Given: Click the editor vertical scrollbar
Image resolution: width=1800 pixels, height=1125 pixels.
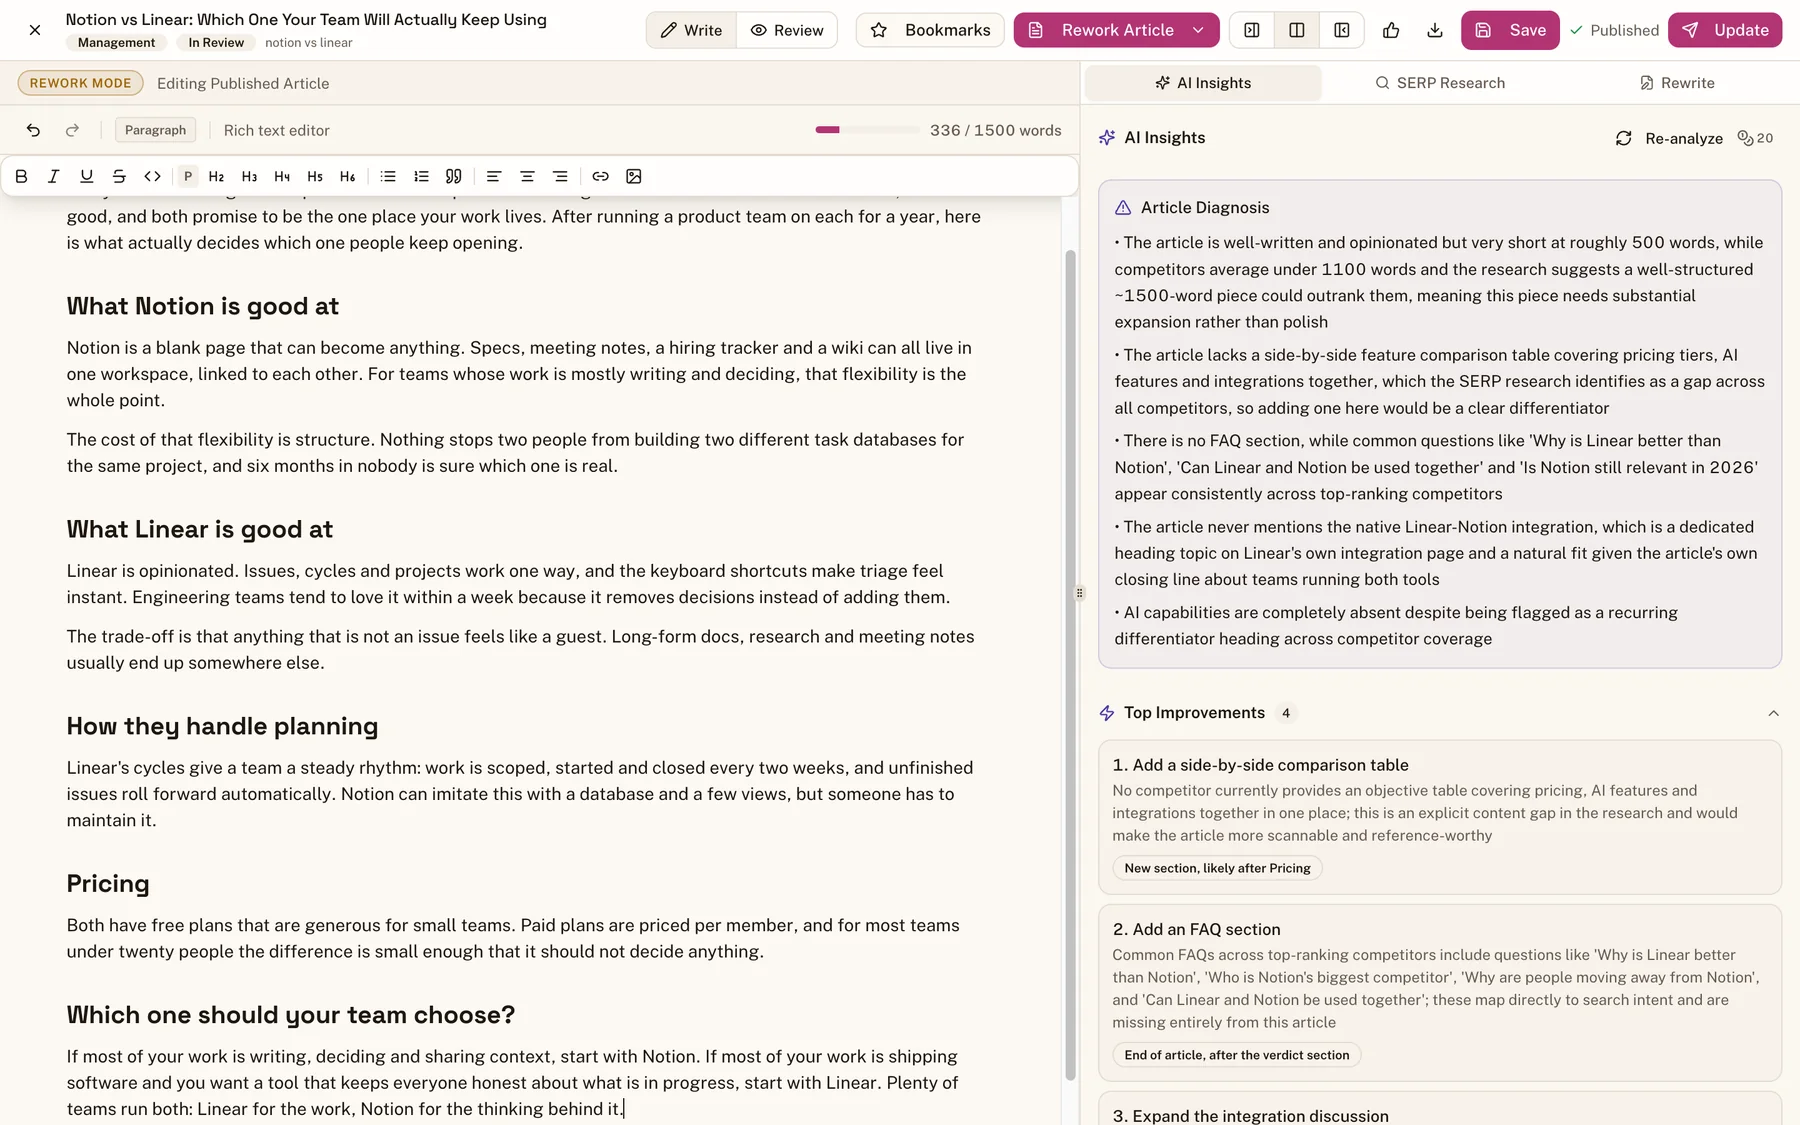Looking at the screenshot, I should [1070, 665].
